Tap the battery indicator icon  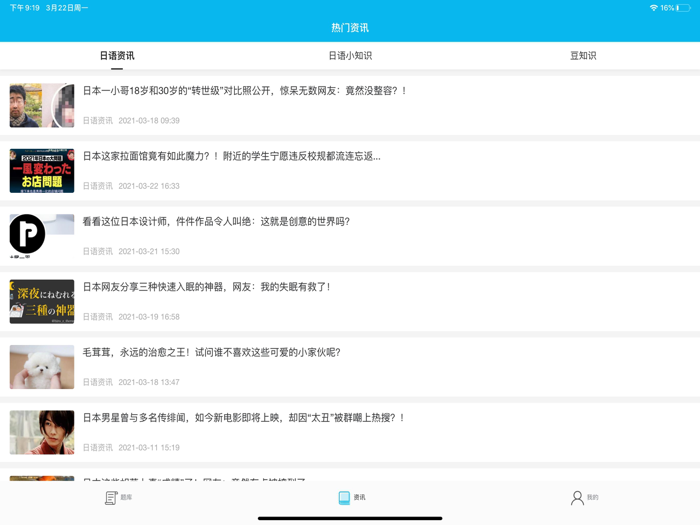click(x=683, y=8)
